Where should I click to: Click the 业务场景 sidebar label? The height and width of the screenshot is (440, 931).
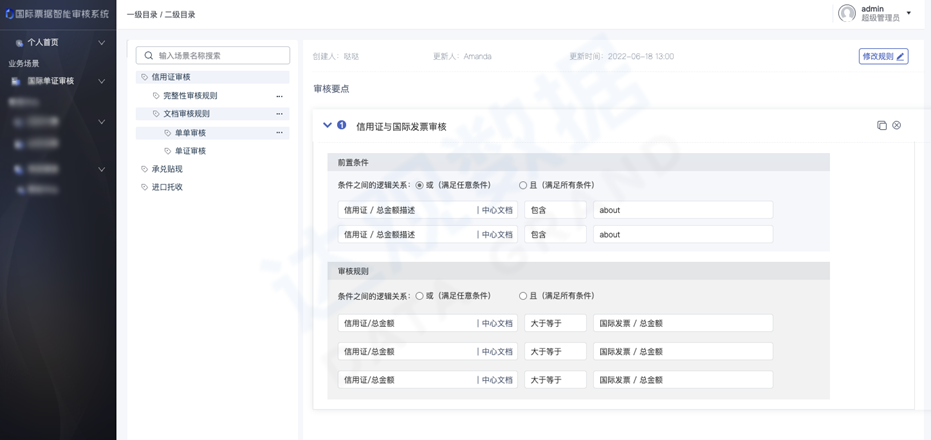24,64
